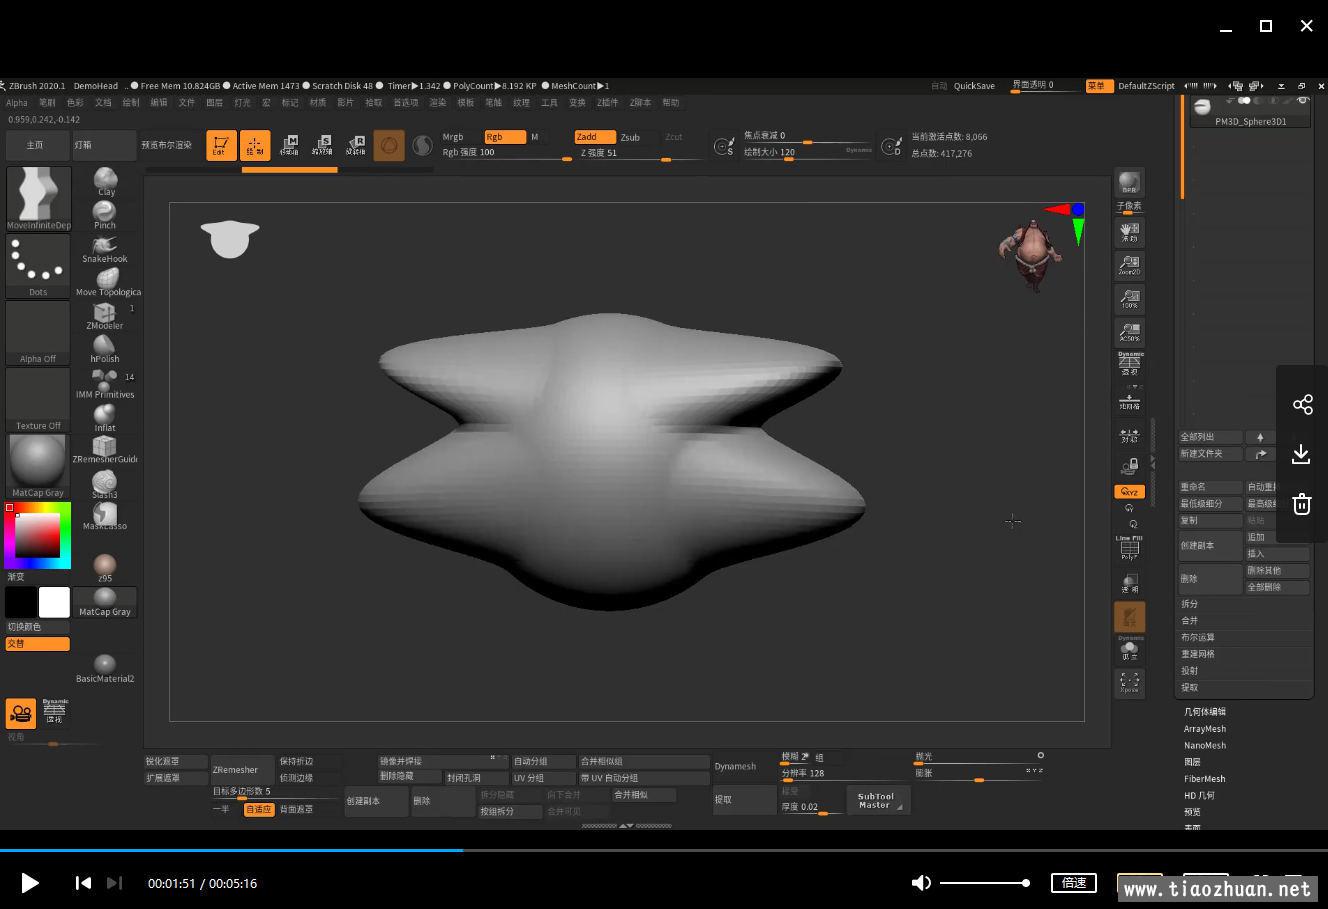The width and height of the screenshot is (1328, 909).
Task: Select the hPolish brush
Action: [105, 349]
